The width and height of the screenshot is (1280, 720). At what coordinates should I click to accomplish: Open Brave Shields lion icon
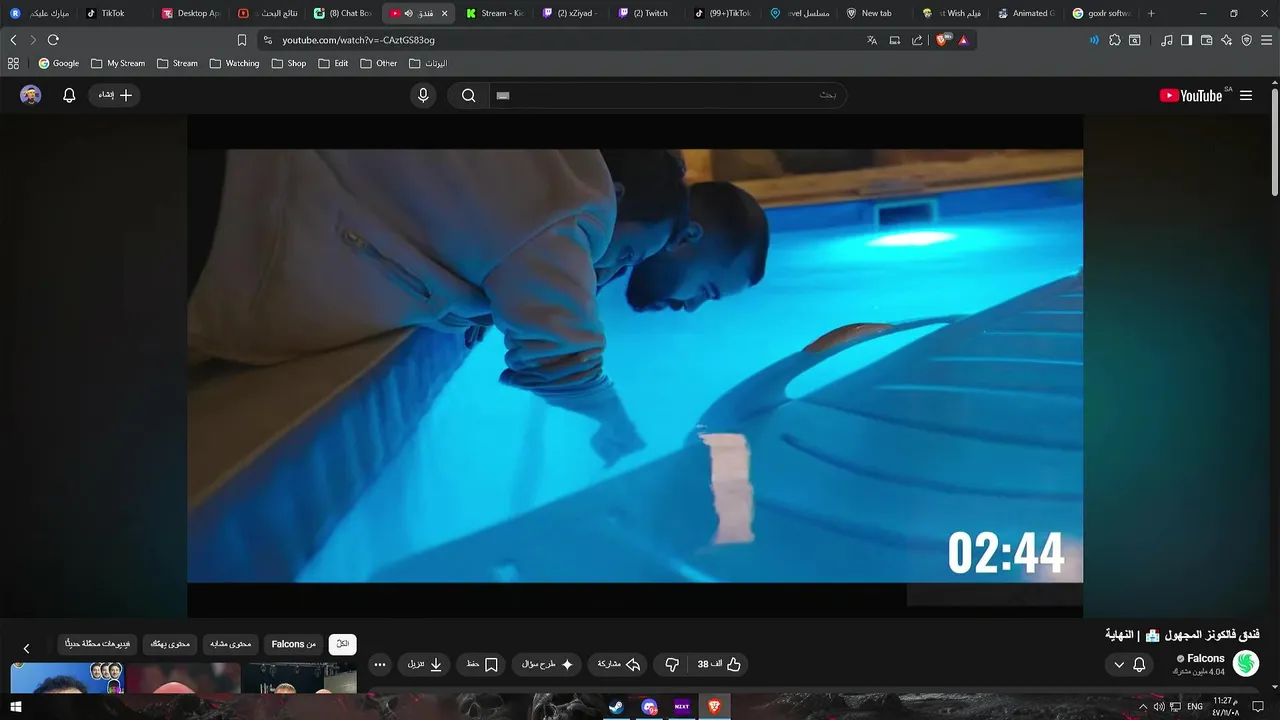click(941, 40)
